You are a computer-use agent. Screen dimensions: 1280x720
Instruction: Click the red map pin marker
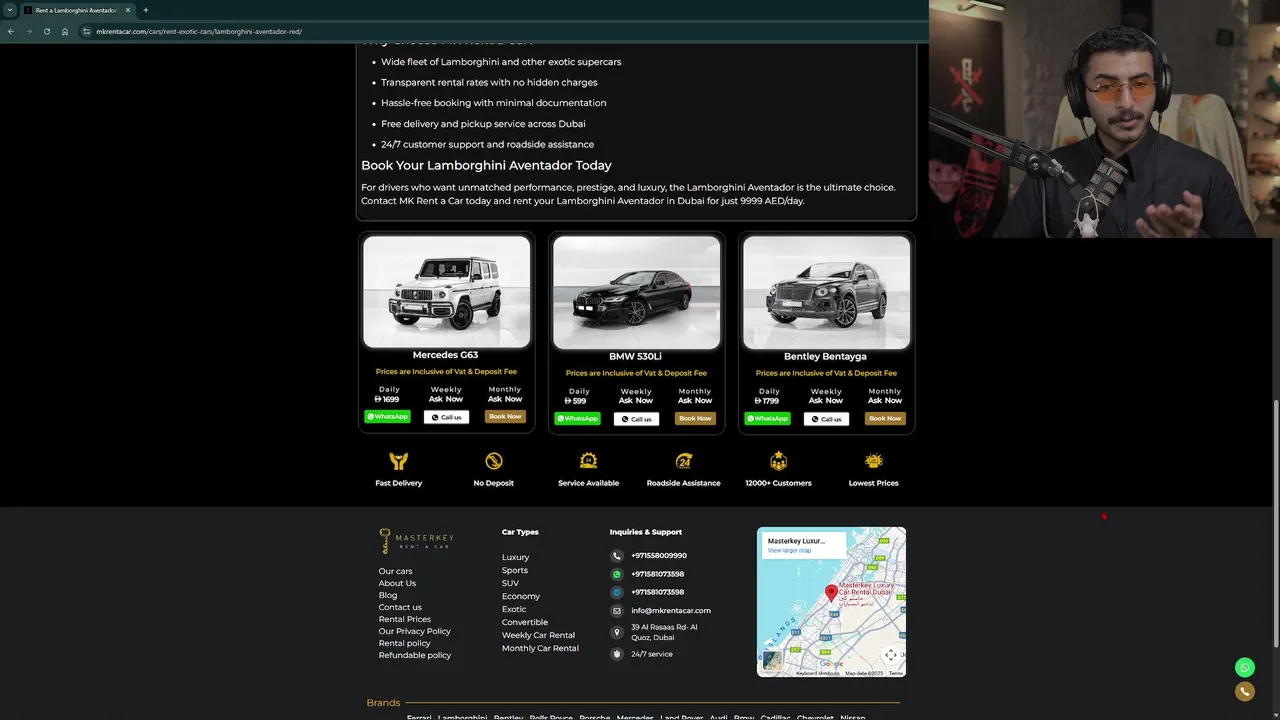click(831, 593)
